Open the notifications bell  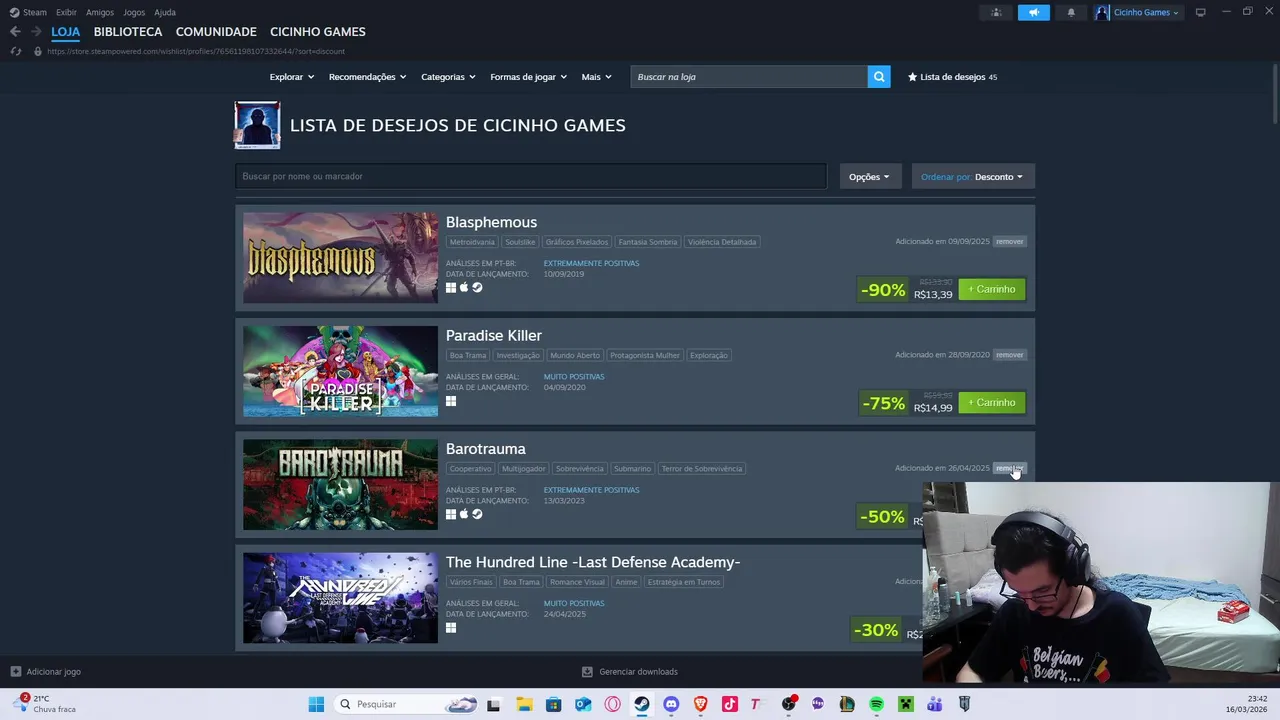coord(1071,12)
